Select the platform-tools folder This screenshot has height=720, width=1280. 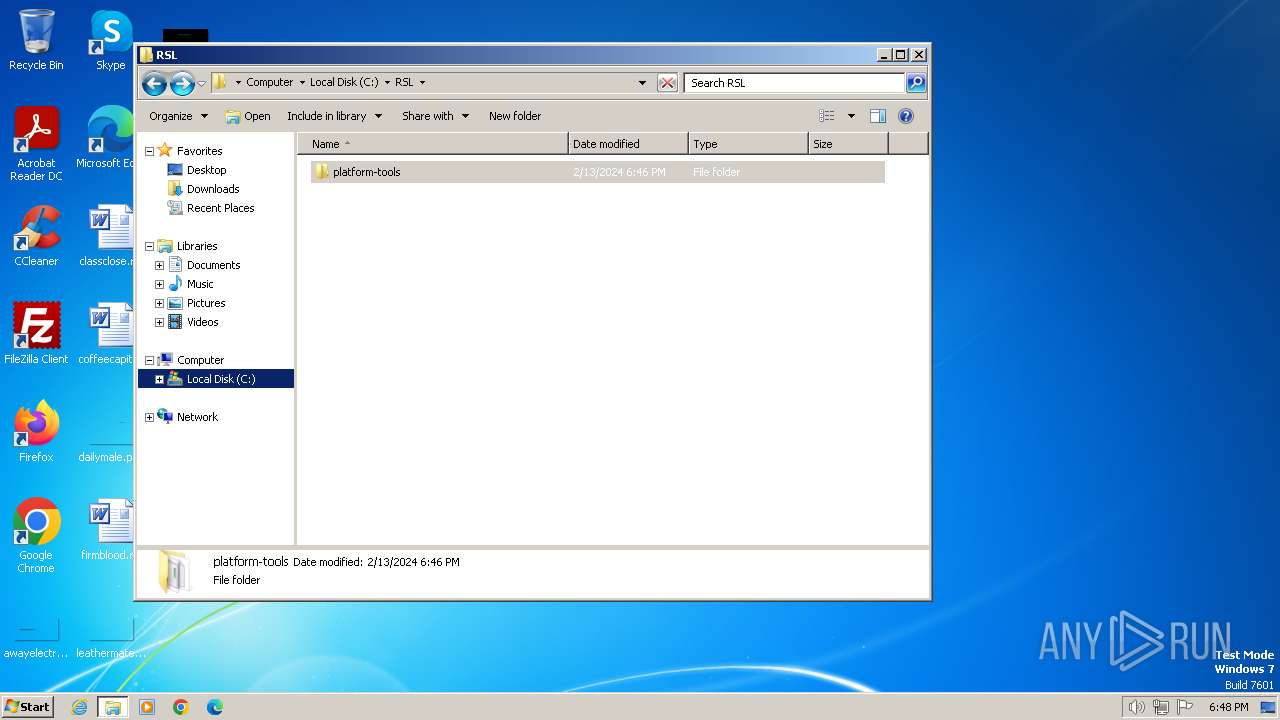597,172
